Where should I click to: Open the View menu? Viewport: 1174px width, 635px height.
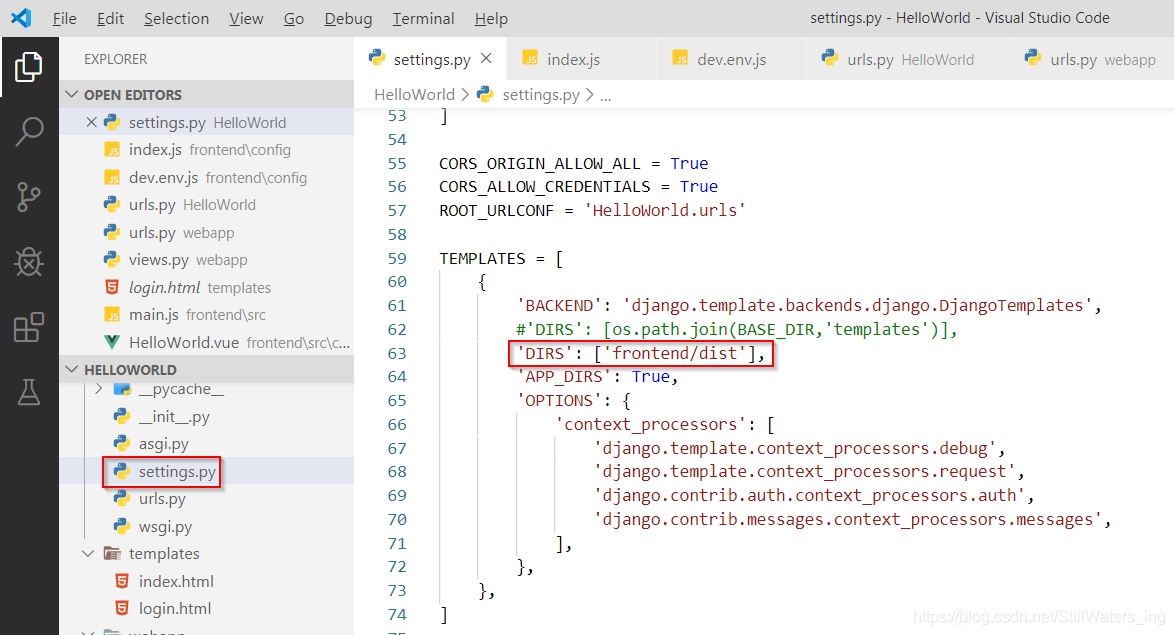pyautogui.click(x=246, y=18)
